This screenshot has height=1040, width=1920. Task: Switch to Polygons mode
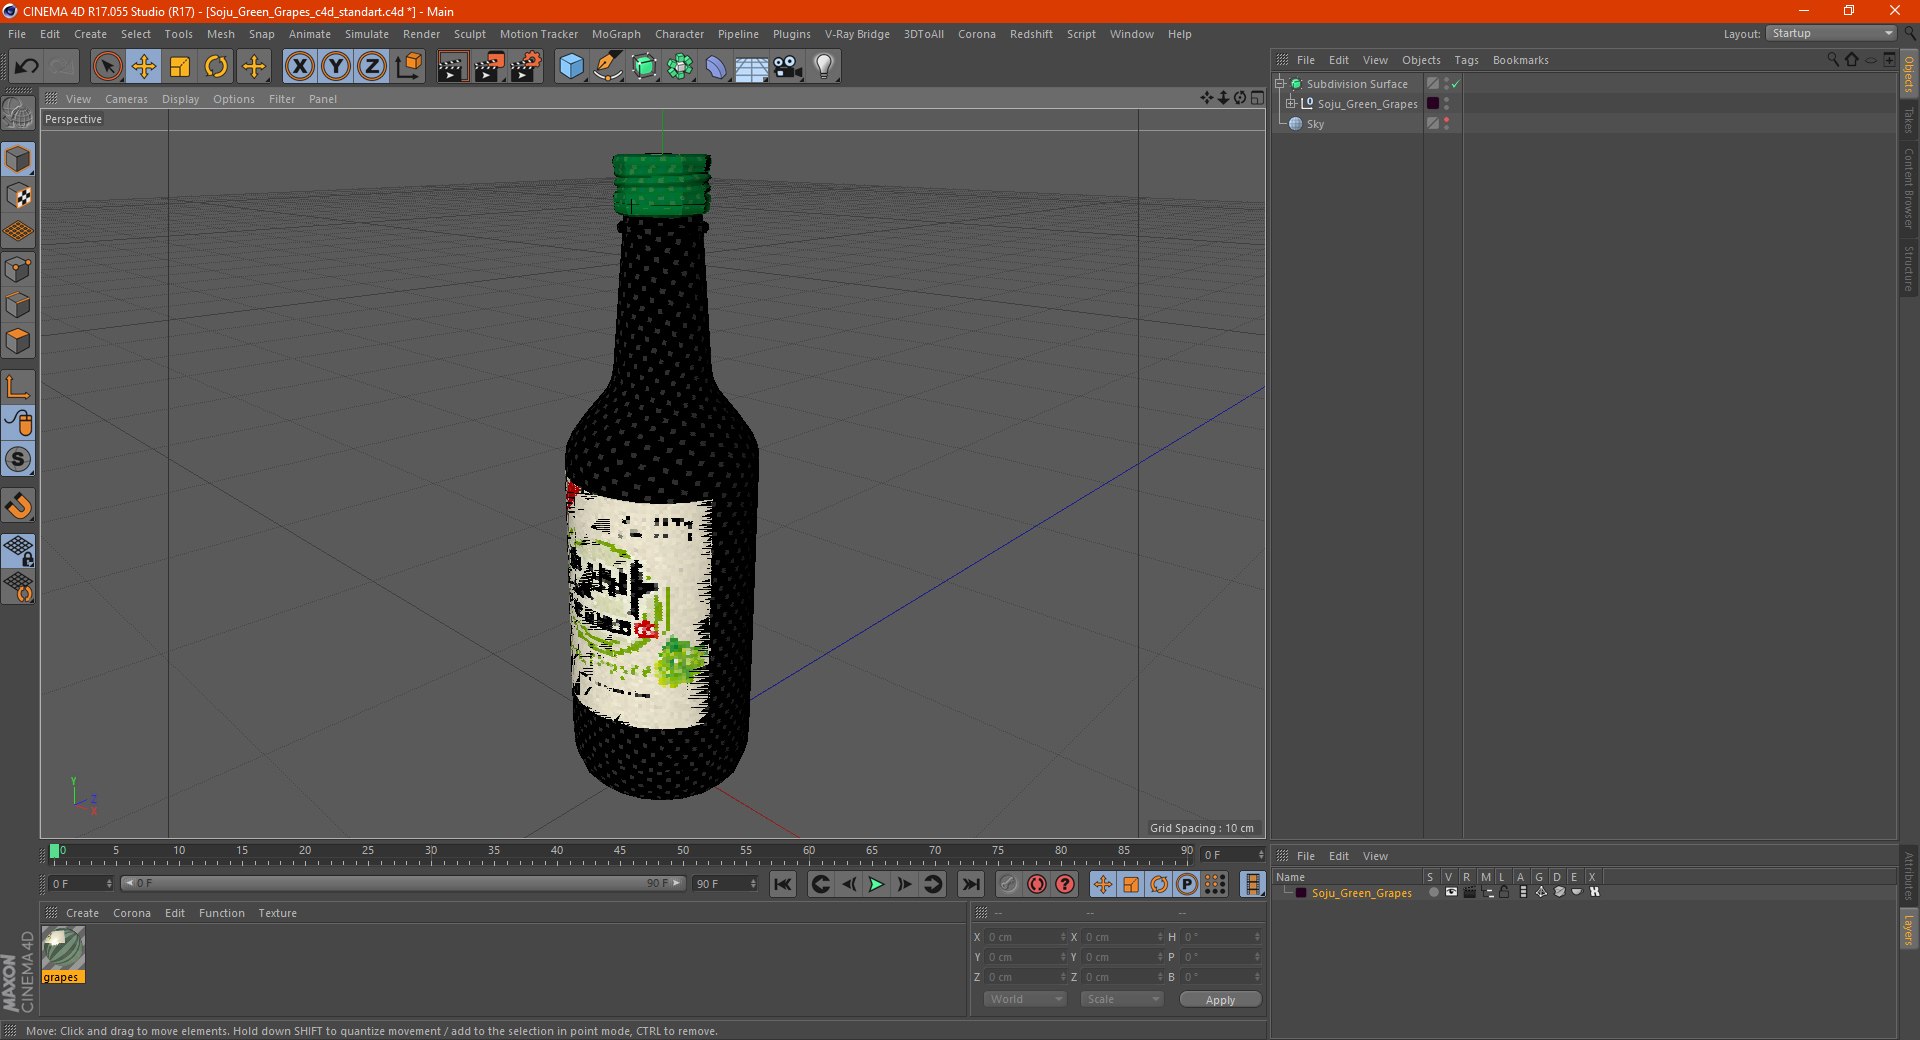[x=18, y=341]
